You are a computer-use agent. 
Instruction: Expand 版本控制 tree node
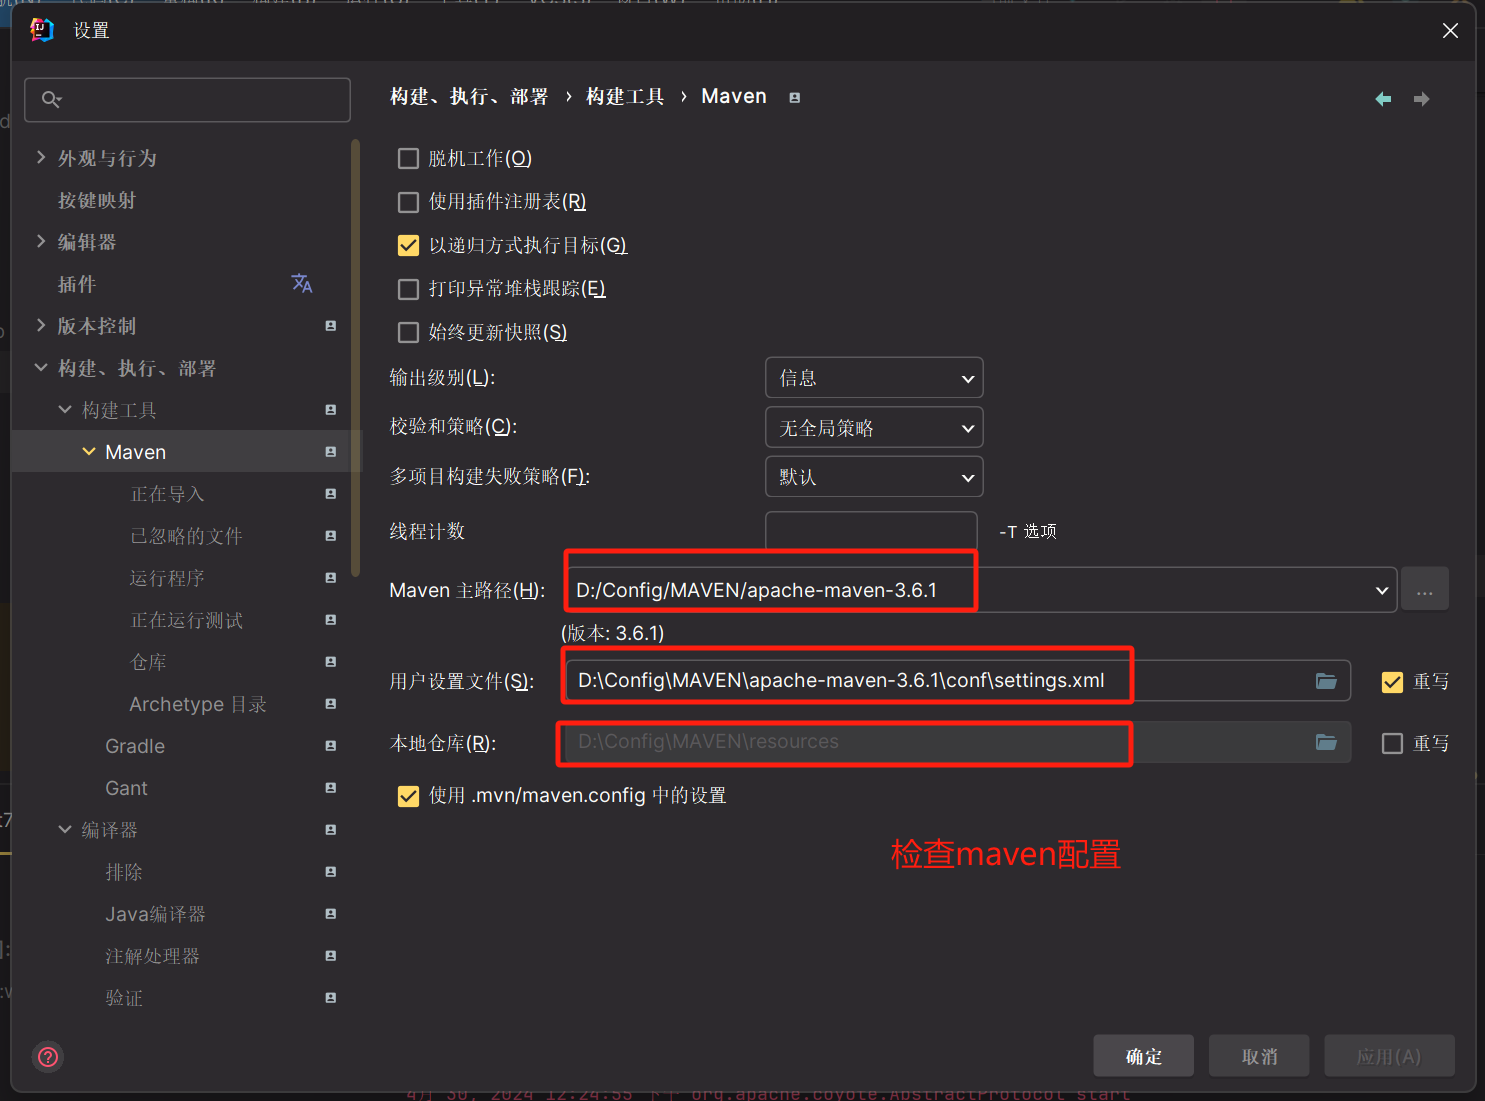[41, 325]
